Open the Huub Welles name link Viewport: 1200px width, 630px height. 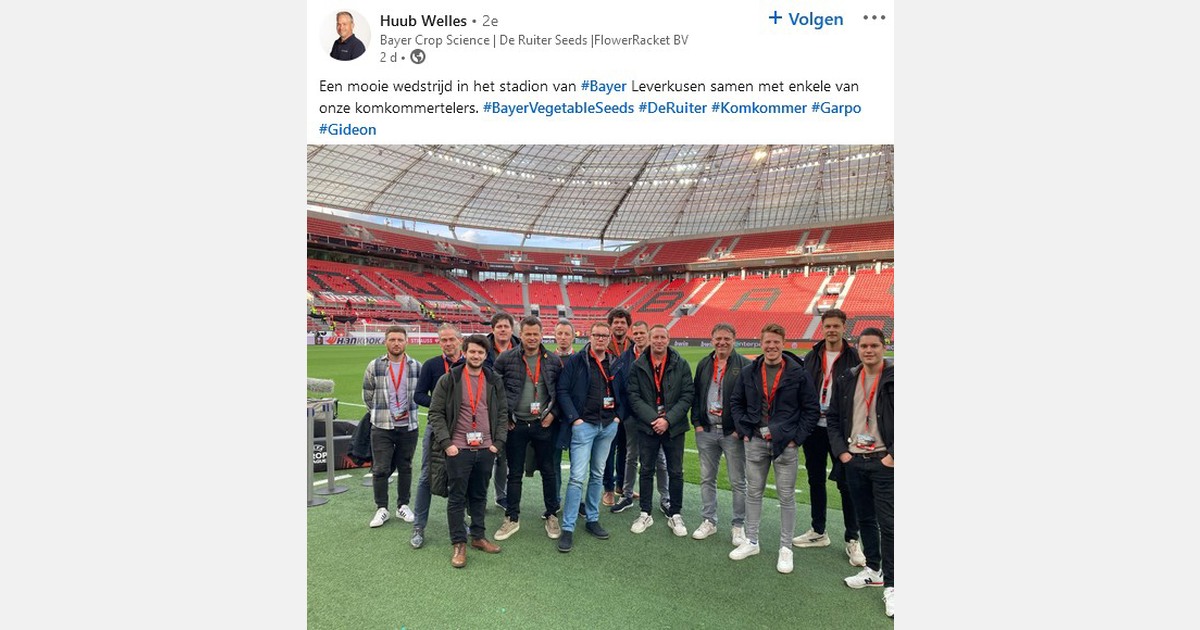tap(423, 21)
